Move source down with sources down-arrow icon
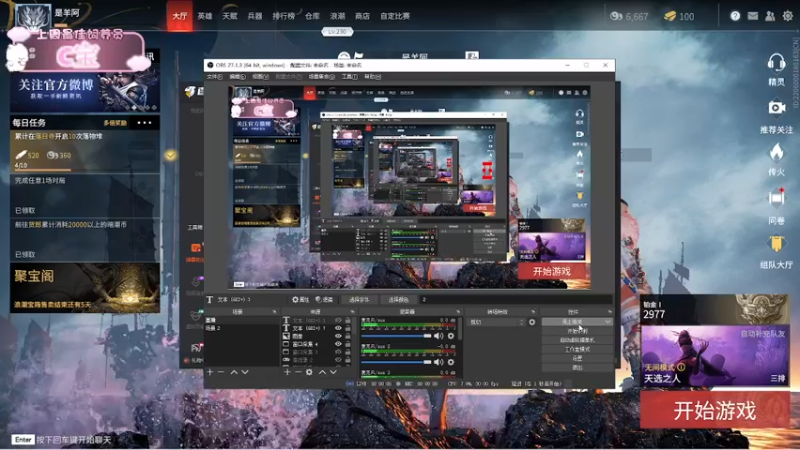Image resolution: width=800 pixels, height=450 pixels. [x=333, y=372]
